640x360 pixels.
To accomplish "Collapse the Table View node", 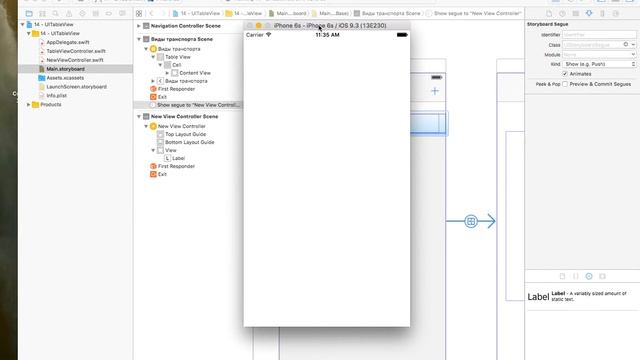I will [153, 57].
